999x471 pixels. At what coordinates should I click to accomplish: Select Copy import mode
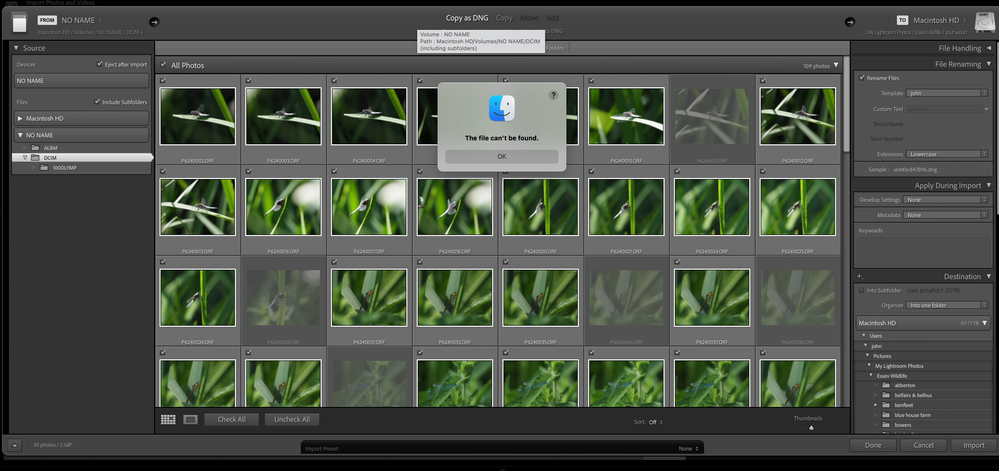(x=504, y=18)
